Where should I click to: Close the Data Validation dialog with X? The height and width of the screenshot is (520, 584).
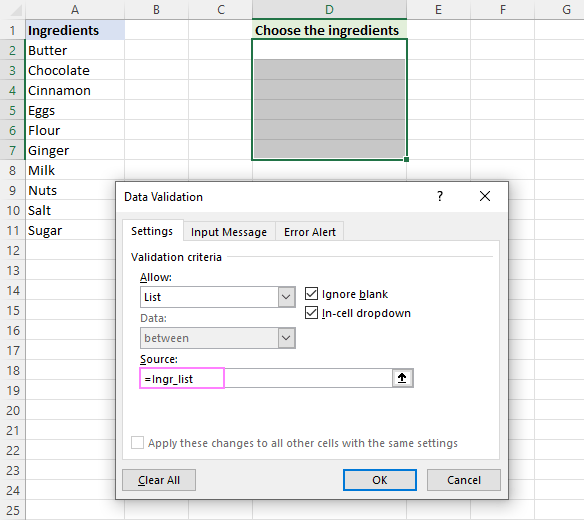click(x=485, y=196)
